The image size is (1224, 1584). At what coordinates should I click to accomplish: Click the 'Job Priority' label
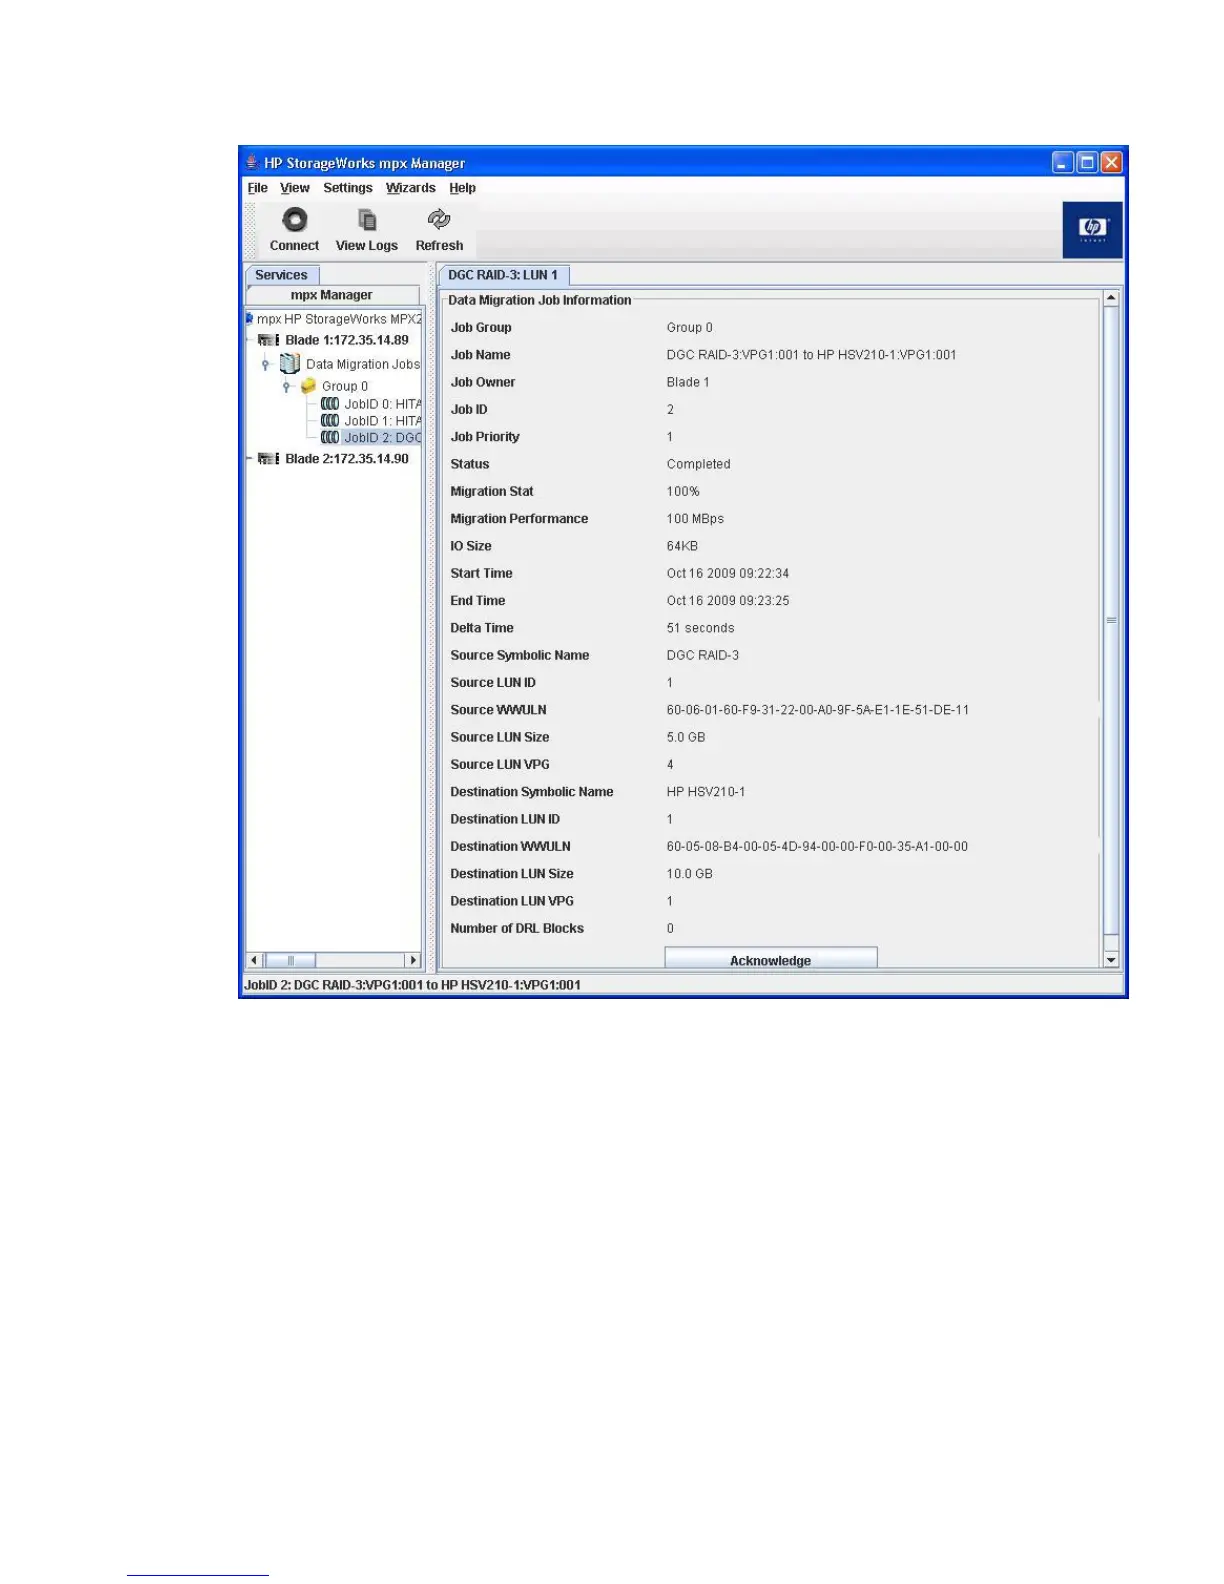(x=485, y=437)
